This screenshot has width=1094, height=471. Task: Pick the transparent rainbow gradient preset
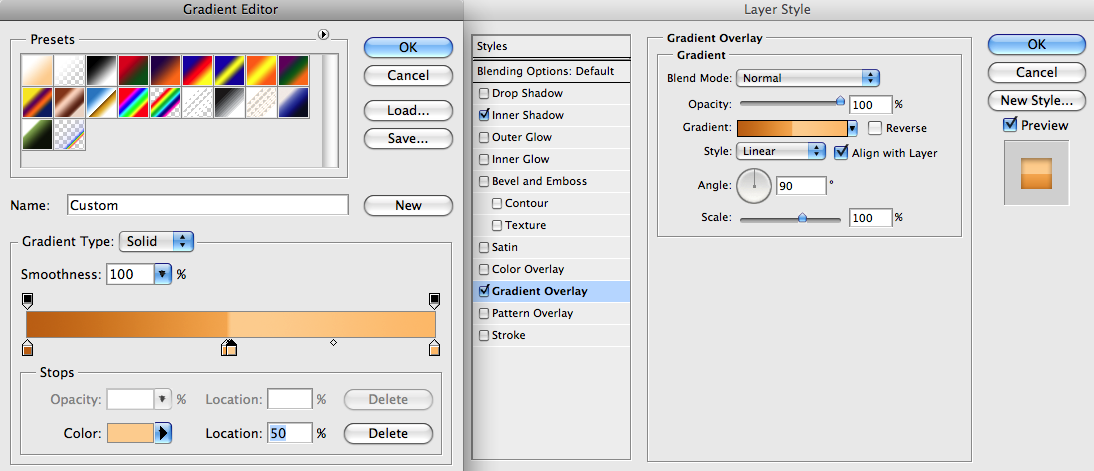[x=166, y=102]
